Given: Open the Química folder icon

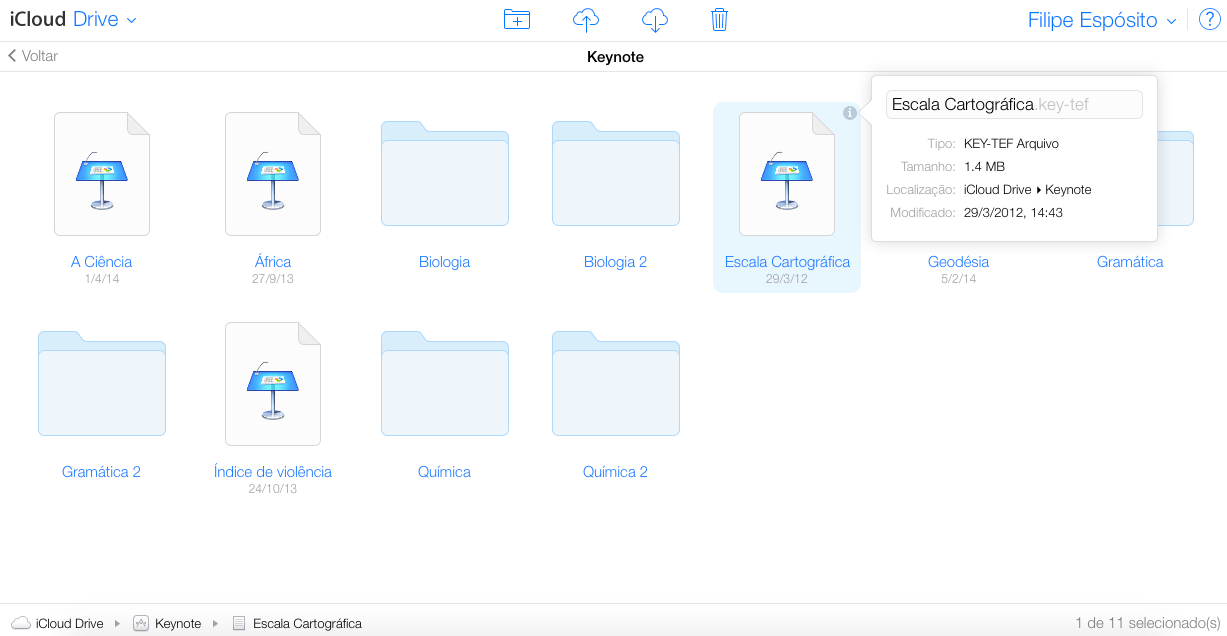Looking at the screenshot, I should coord(445,383).
